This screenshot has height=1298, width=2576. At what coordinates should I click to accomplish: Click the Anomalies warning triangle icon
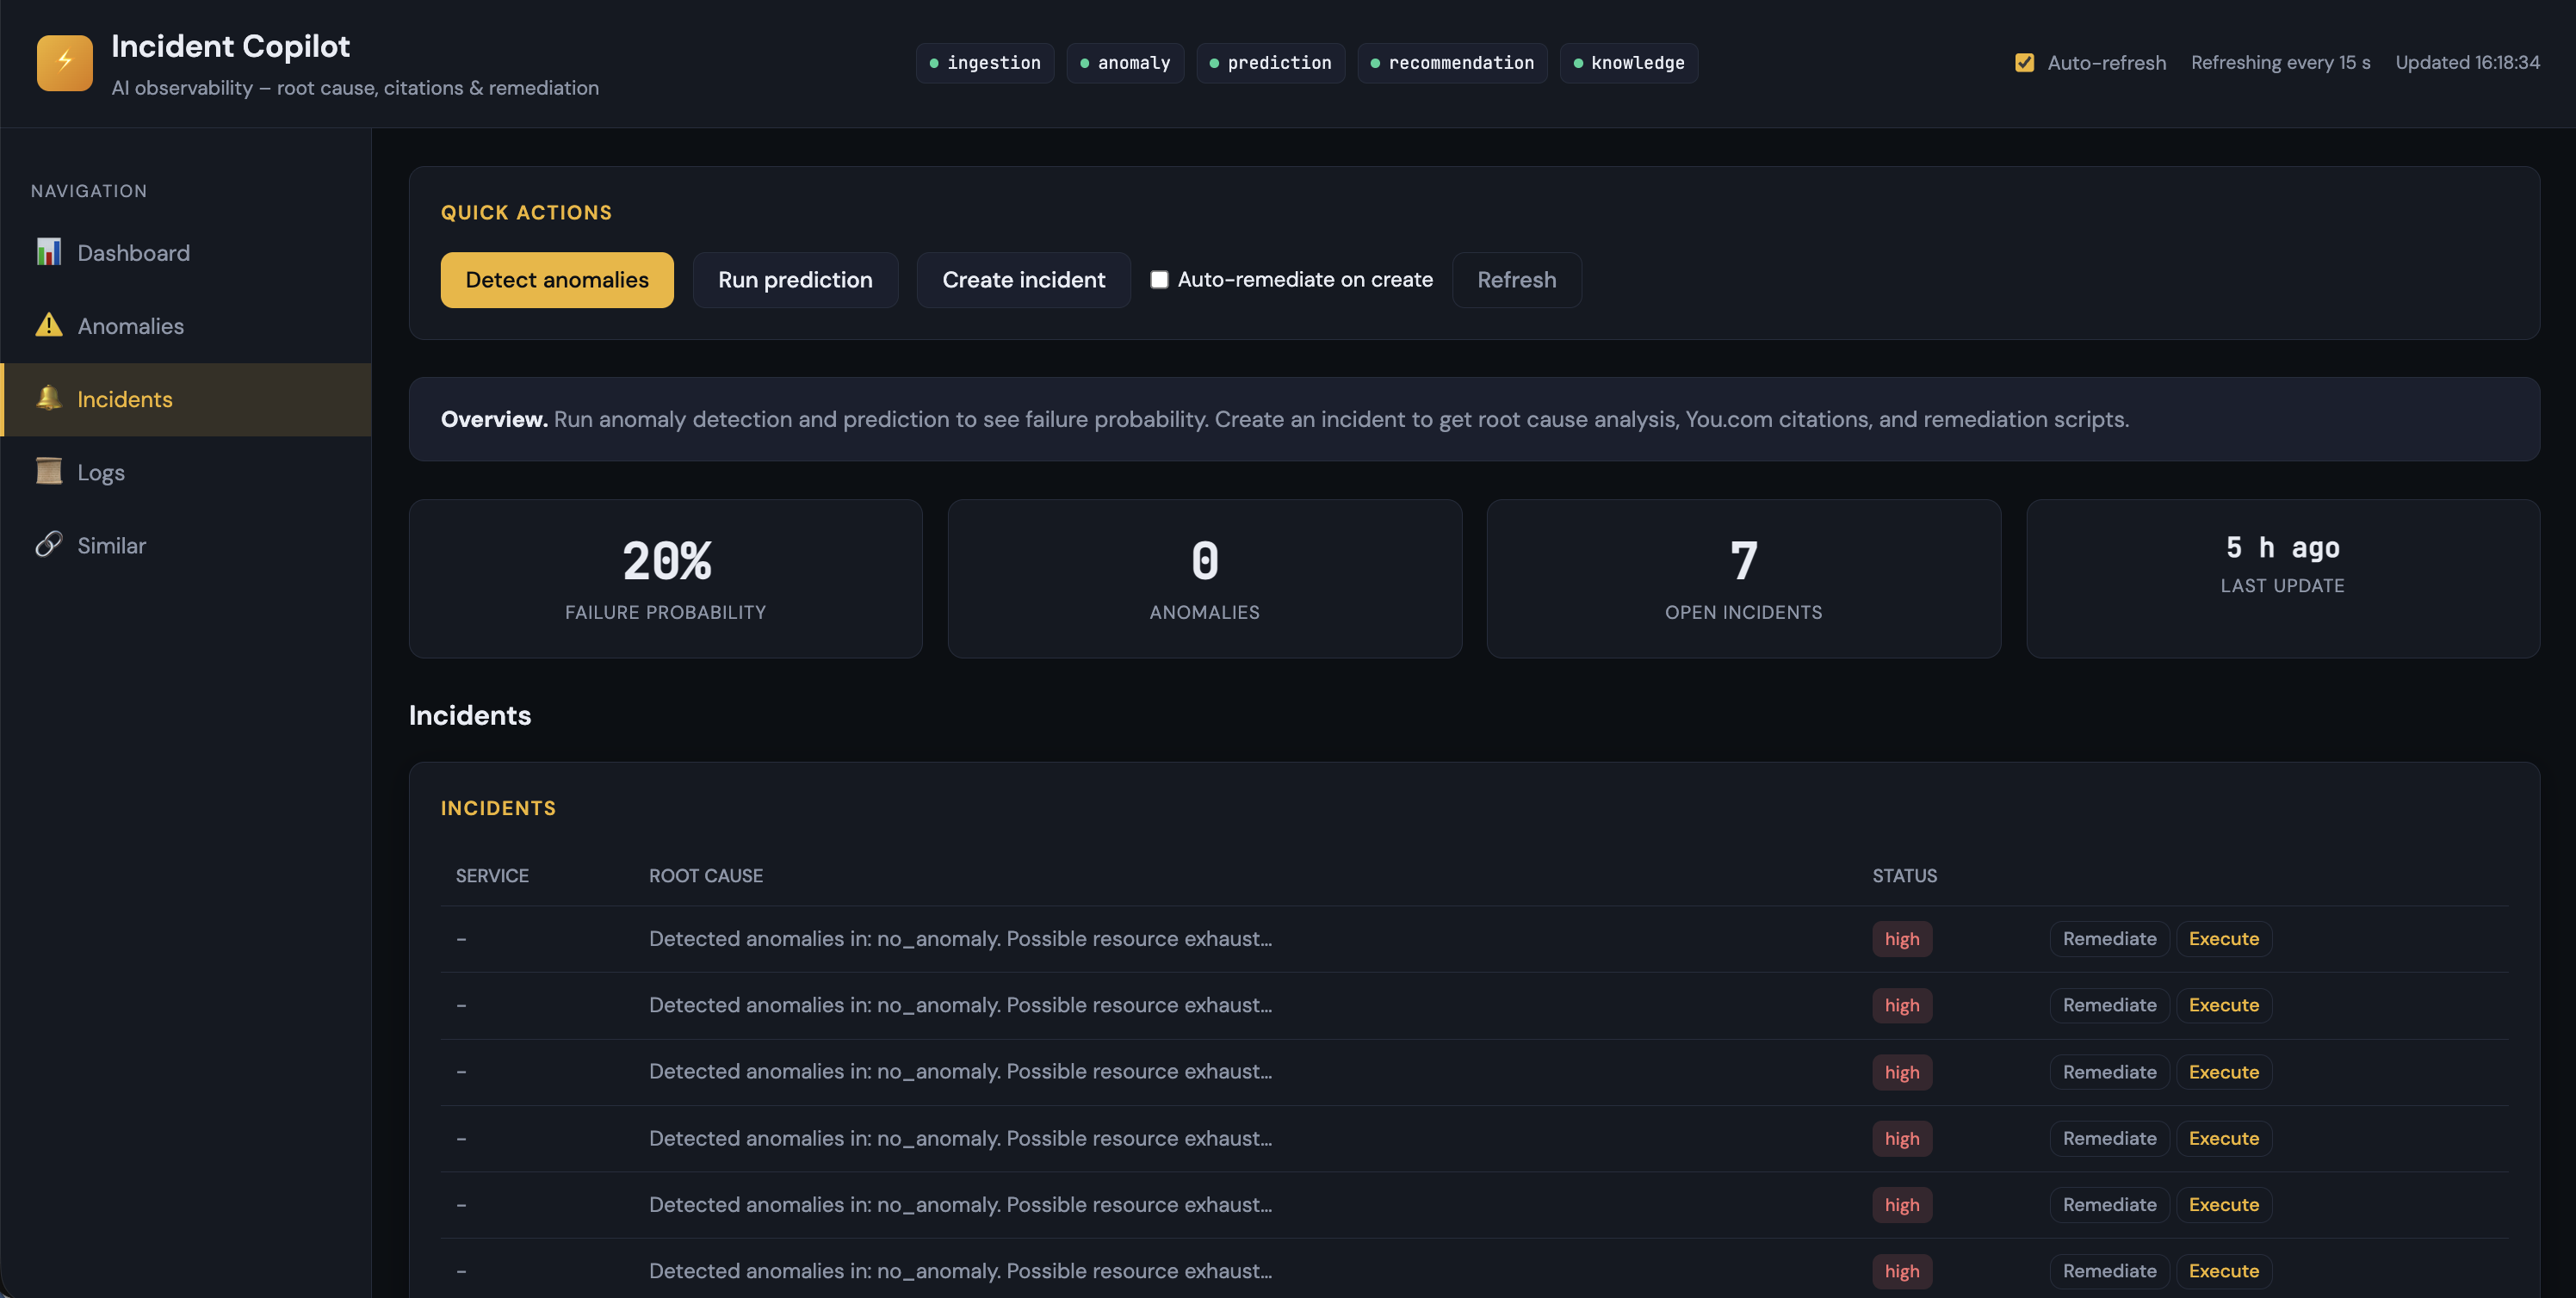(x=48, y=325)
